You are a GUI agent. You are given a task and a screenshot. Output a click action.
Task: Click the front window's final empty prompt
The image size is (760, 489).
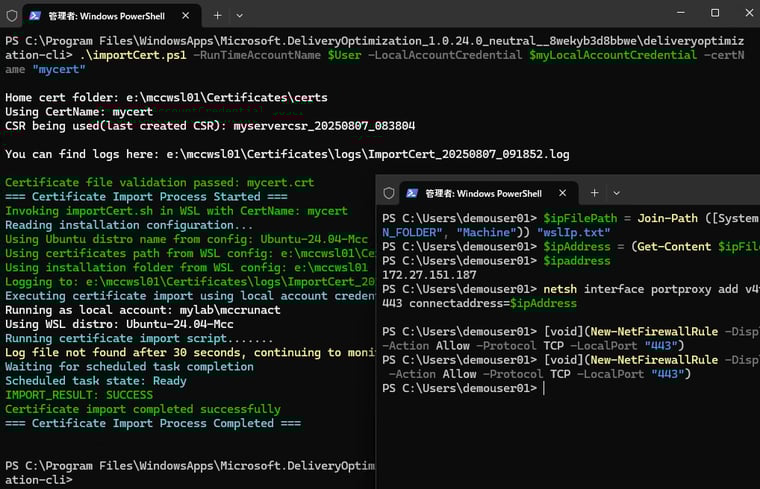point(463,388)
